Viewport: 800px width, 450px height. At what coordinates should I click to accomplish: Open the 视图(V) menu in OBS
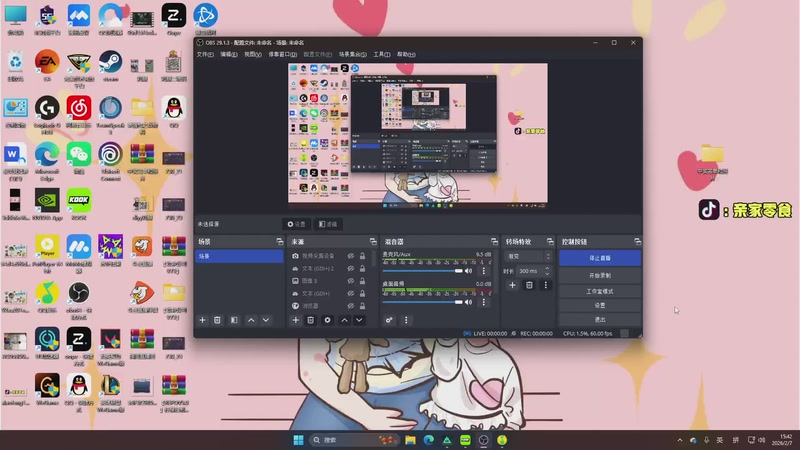click(x=253, y=54)
